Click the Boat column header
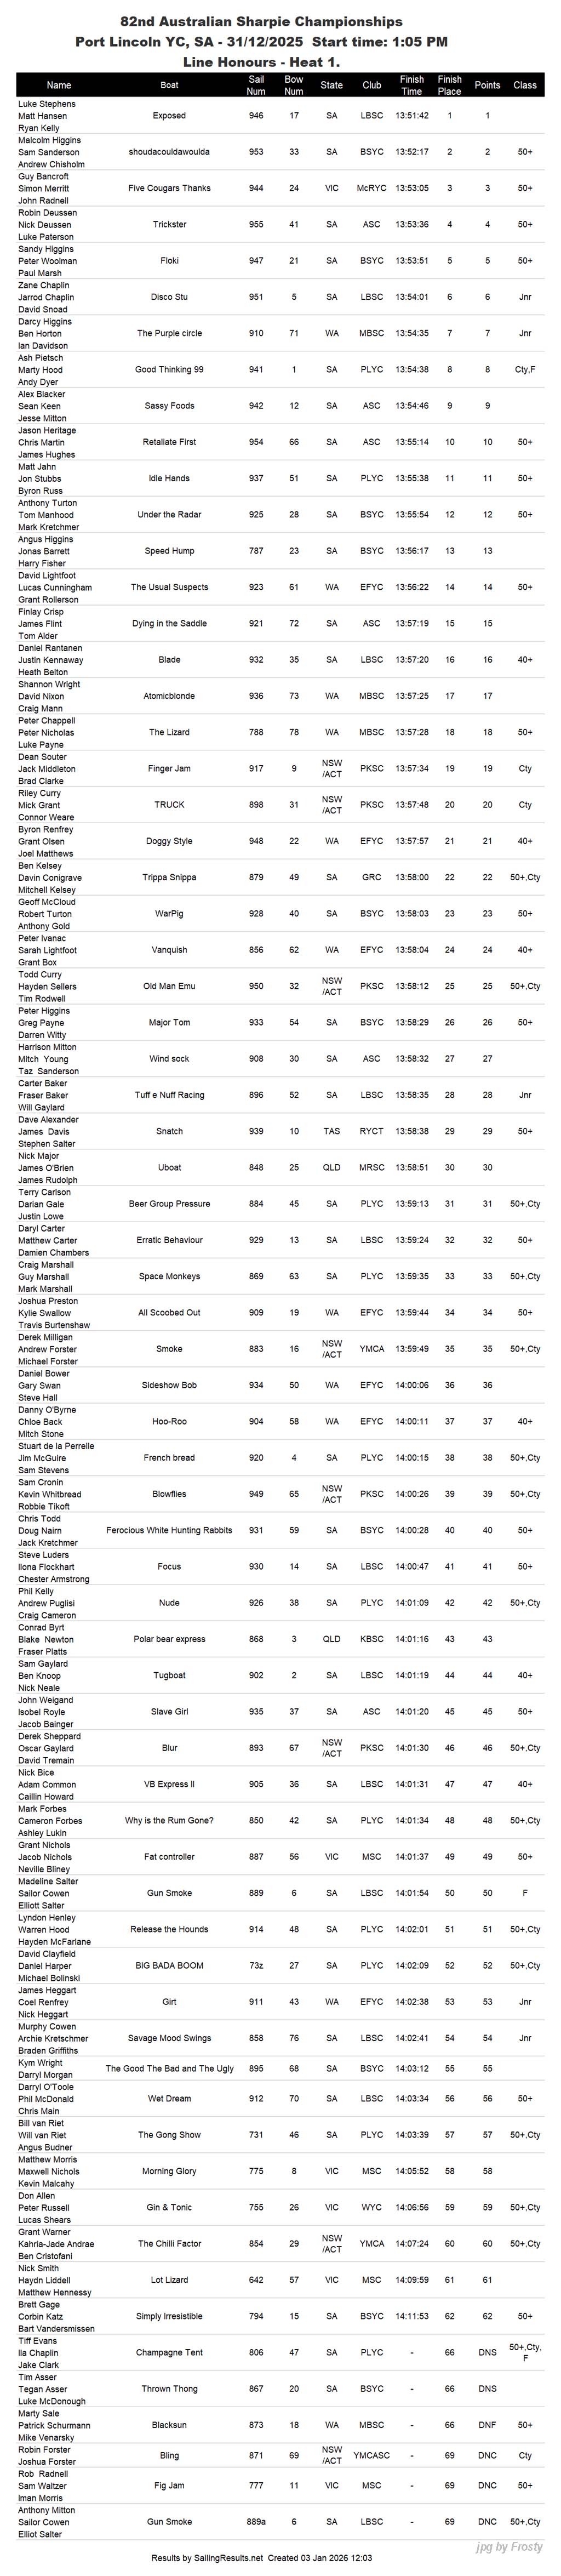 (x=170, y=85)
